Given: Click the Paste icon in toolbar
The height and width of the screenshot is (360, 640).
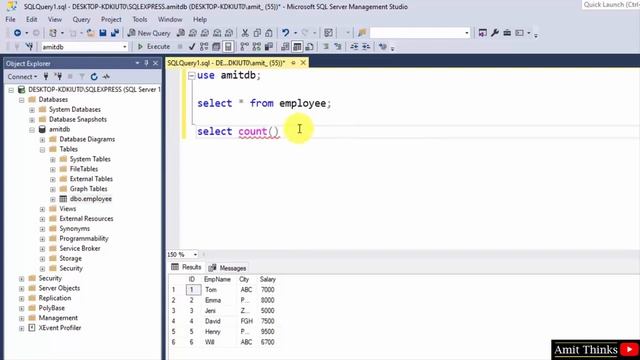Looking at the screenshot, I should (269, 33).
